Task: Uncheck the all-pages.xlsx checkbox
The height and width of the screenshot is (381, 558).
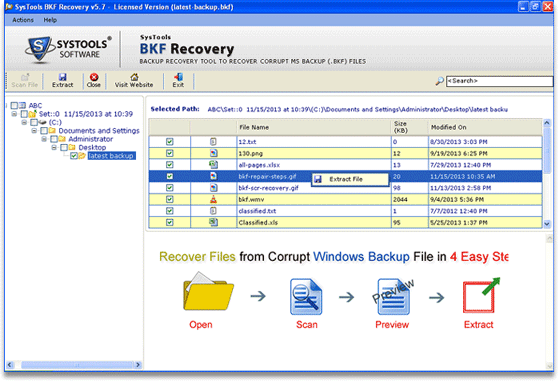Action: point(170,165)
